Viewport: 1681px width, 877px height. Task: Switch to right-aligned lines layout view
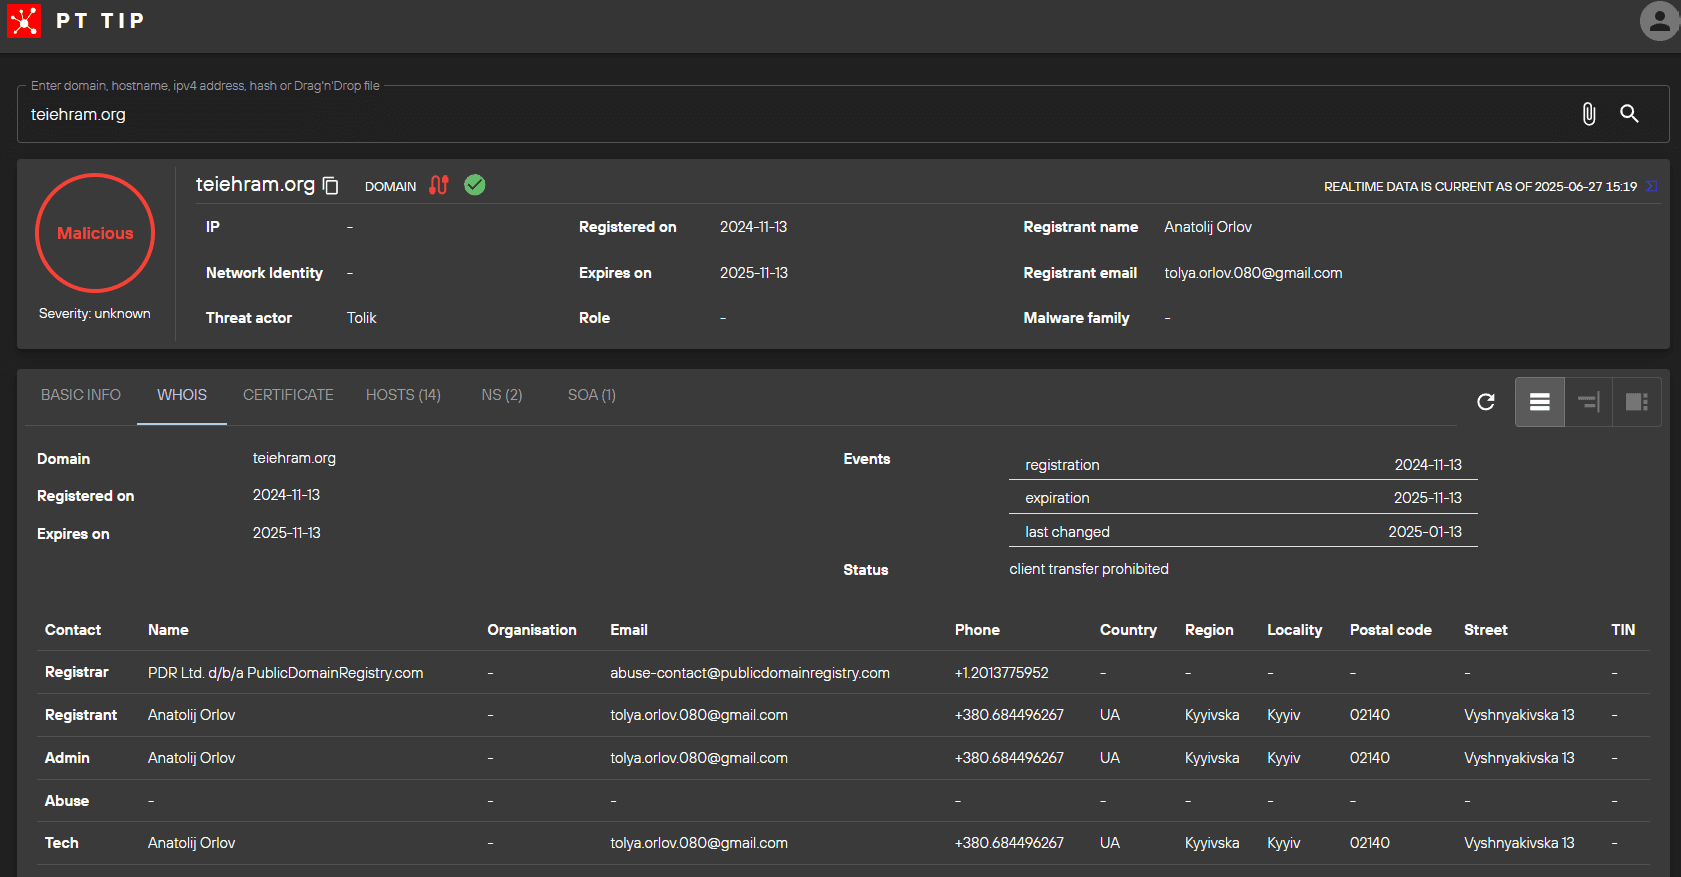[1588, 402]
